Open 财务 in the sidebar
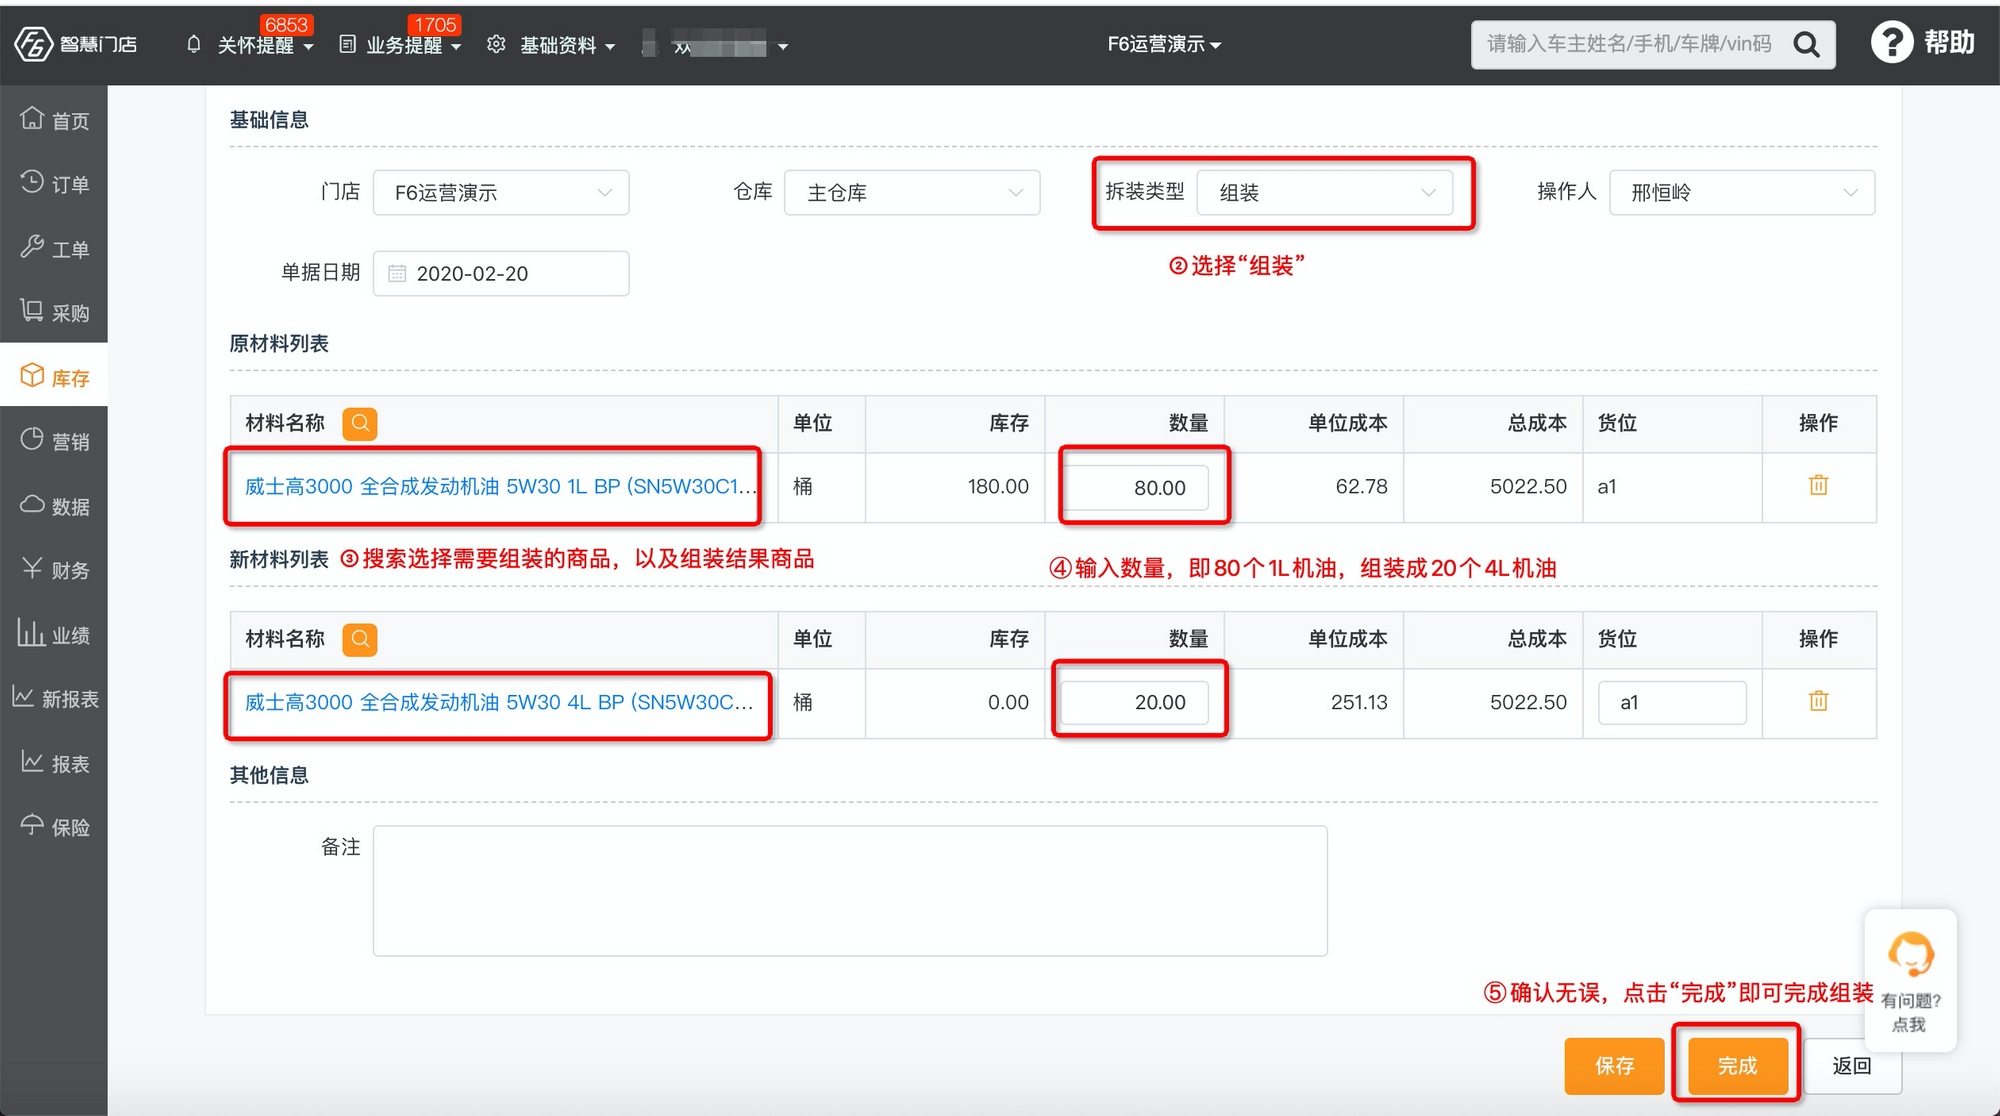Image resolution: width=2000 pixels, height=1116 pixels. click(55, 570)
